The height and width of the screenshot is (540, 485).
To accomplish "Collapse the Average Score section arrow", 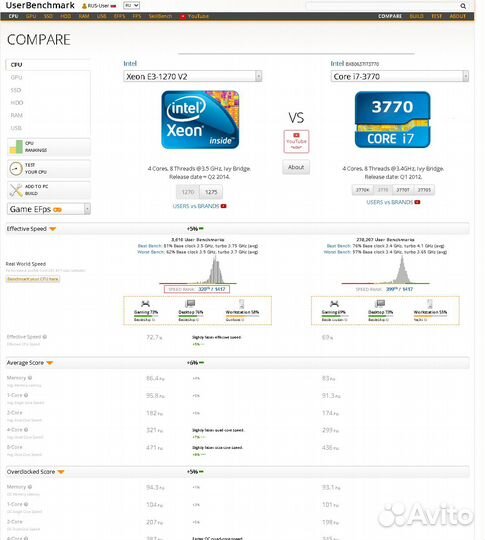I will click(x=50, y=363).
